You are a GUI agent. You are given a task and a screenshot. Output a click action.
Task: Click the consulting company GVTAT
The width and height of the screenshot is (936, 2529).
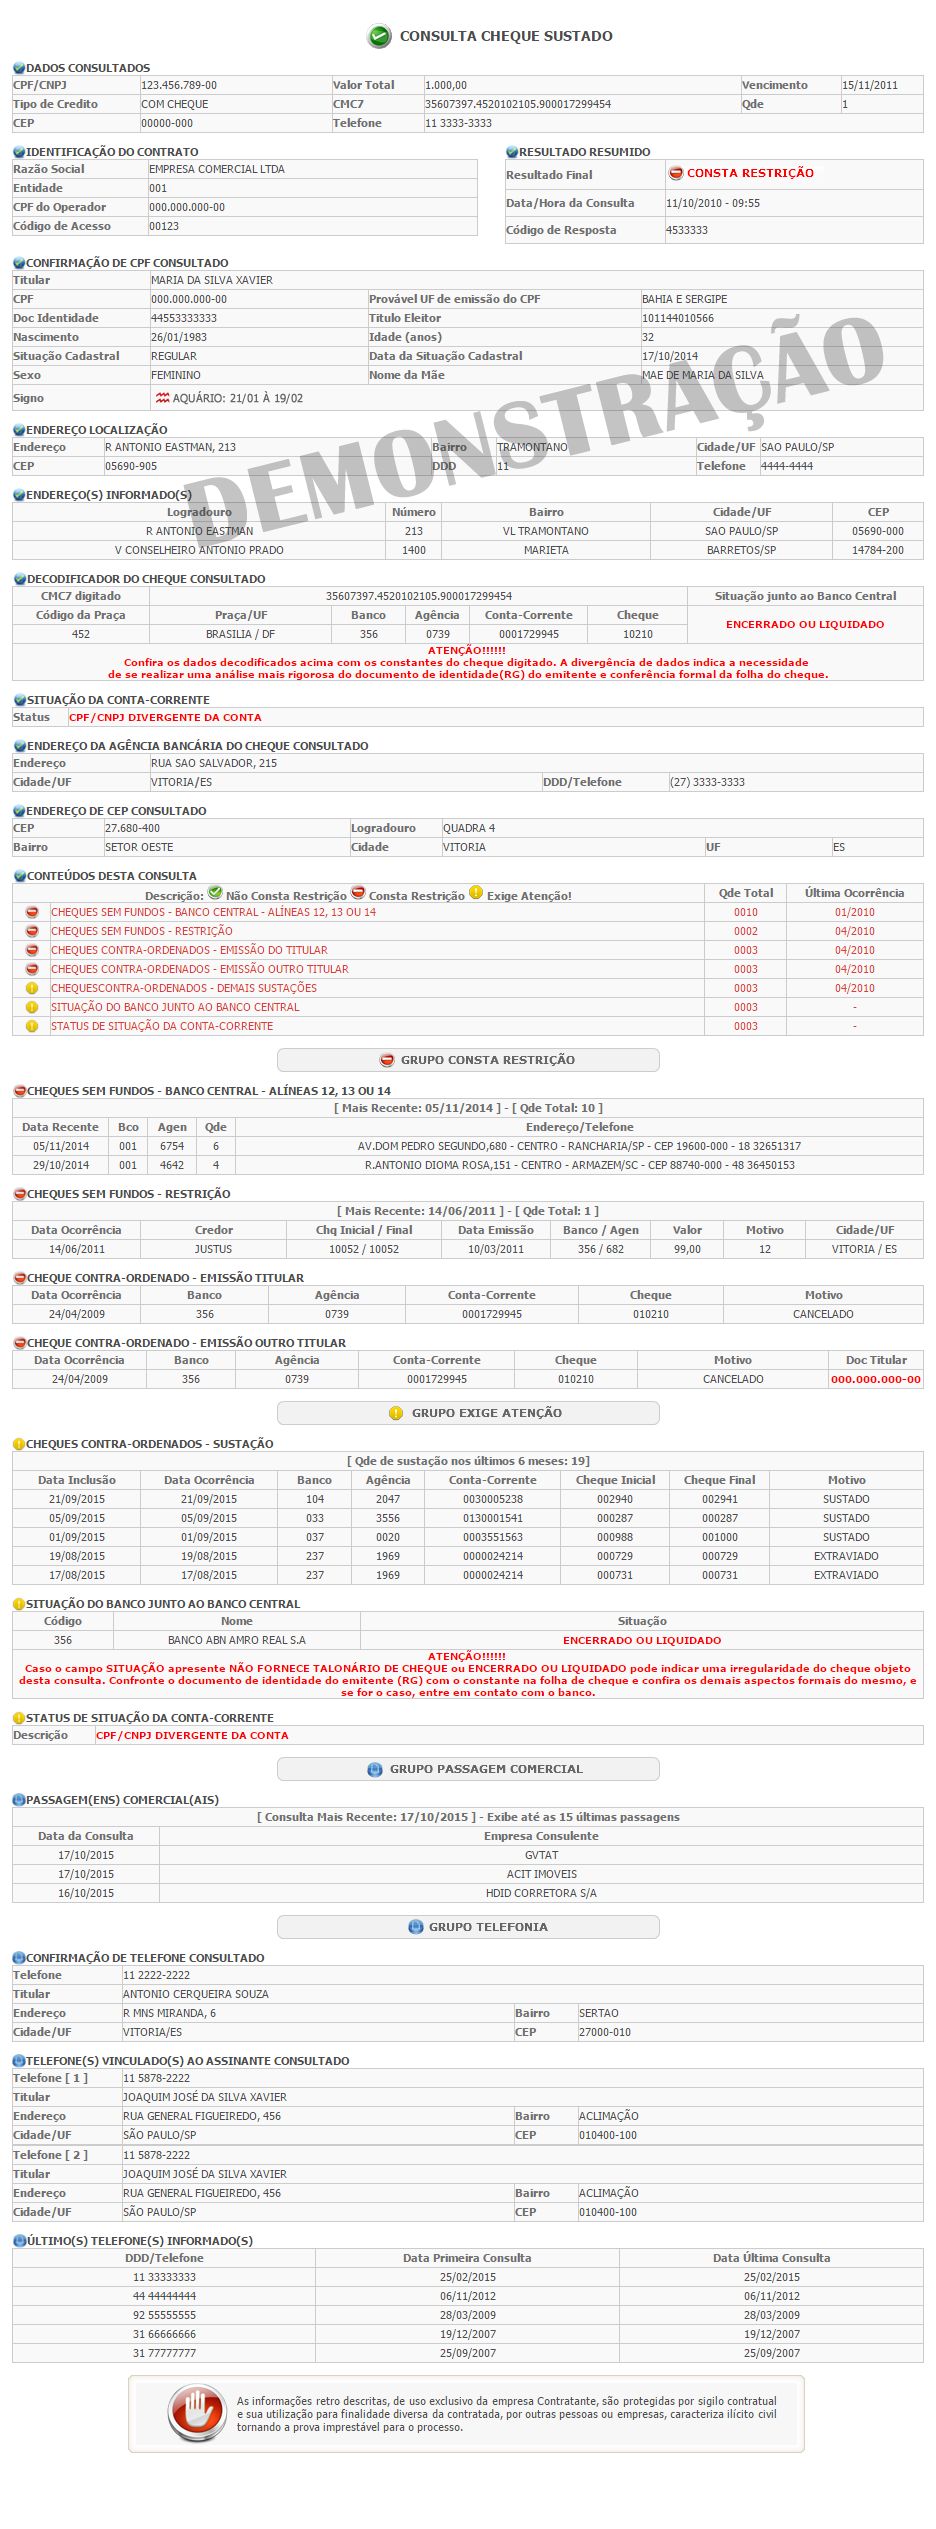(542, 1856)
